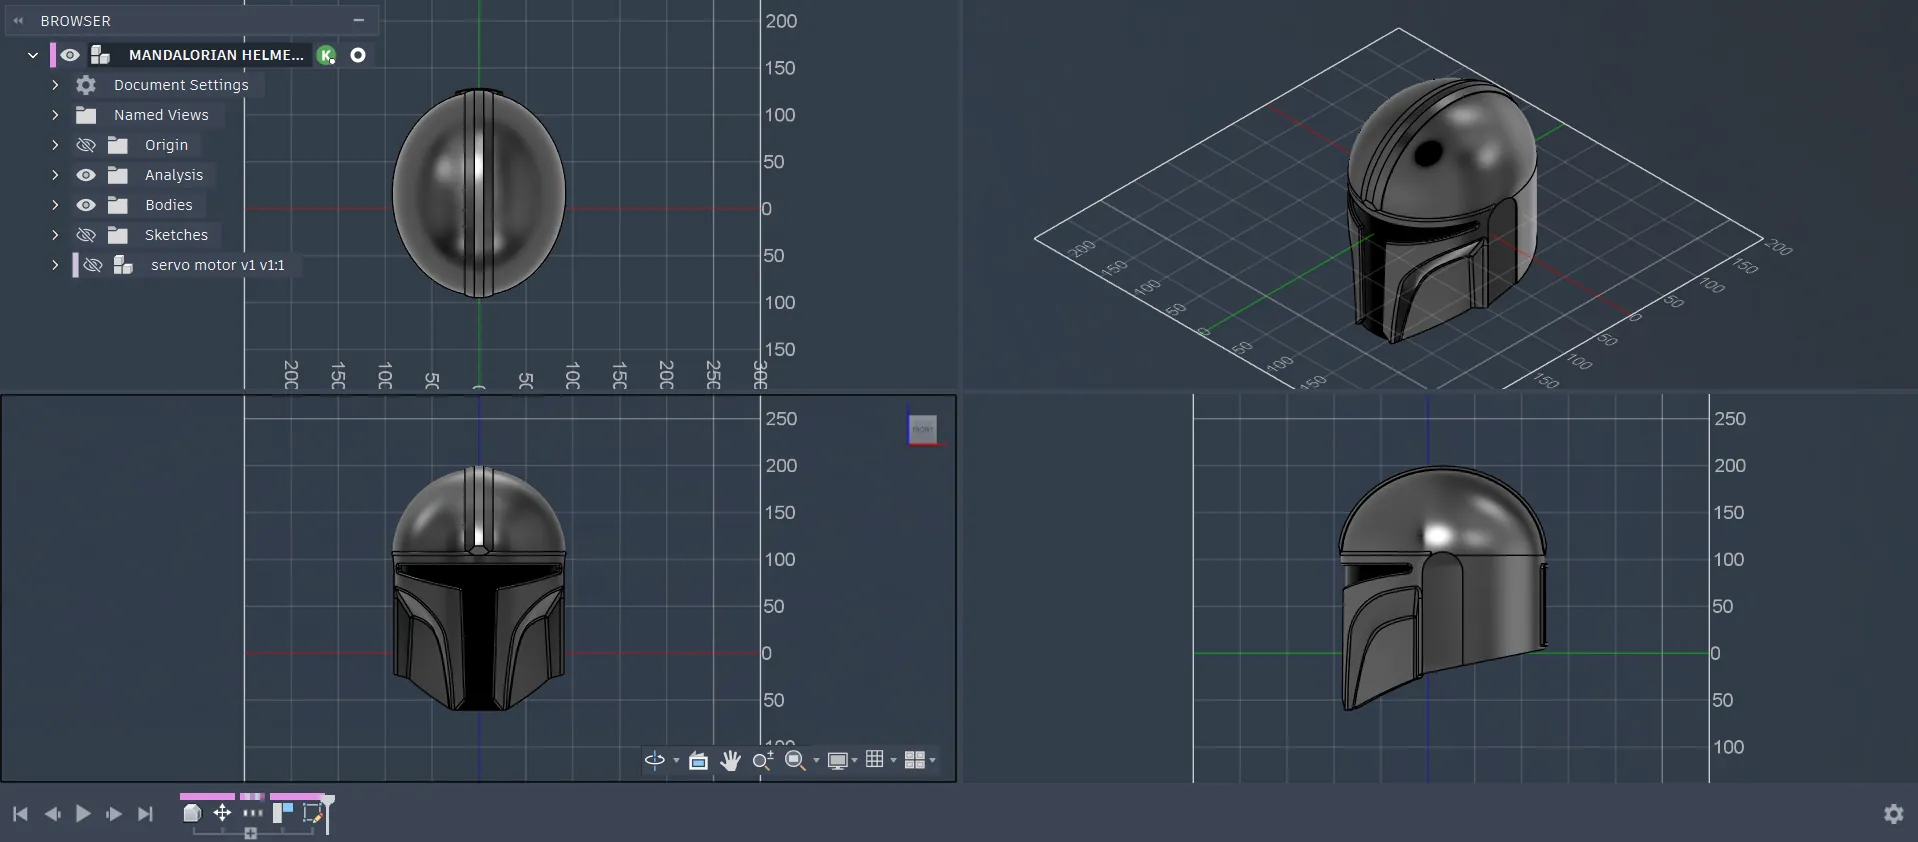Hide the Bodies folder

click(x=86, y=205)
